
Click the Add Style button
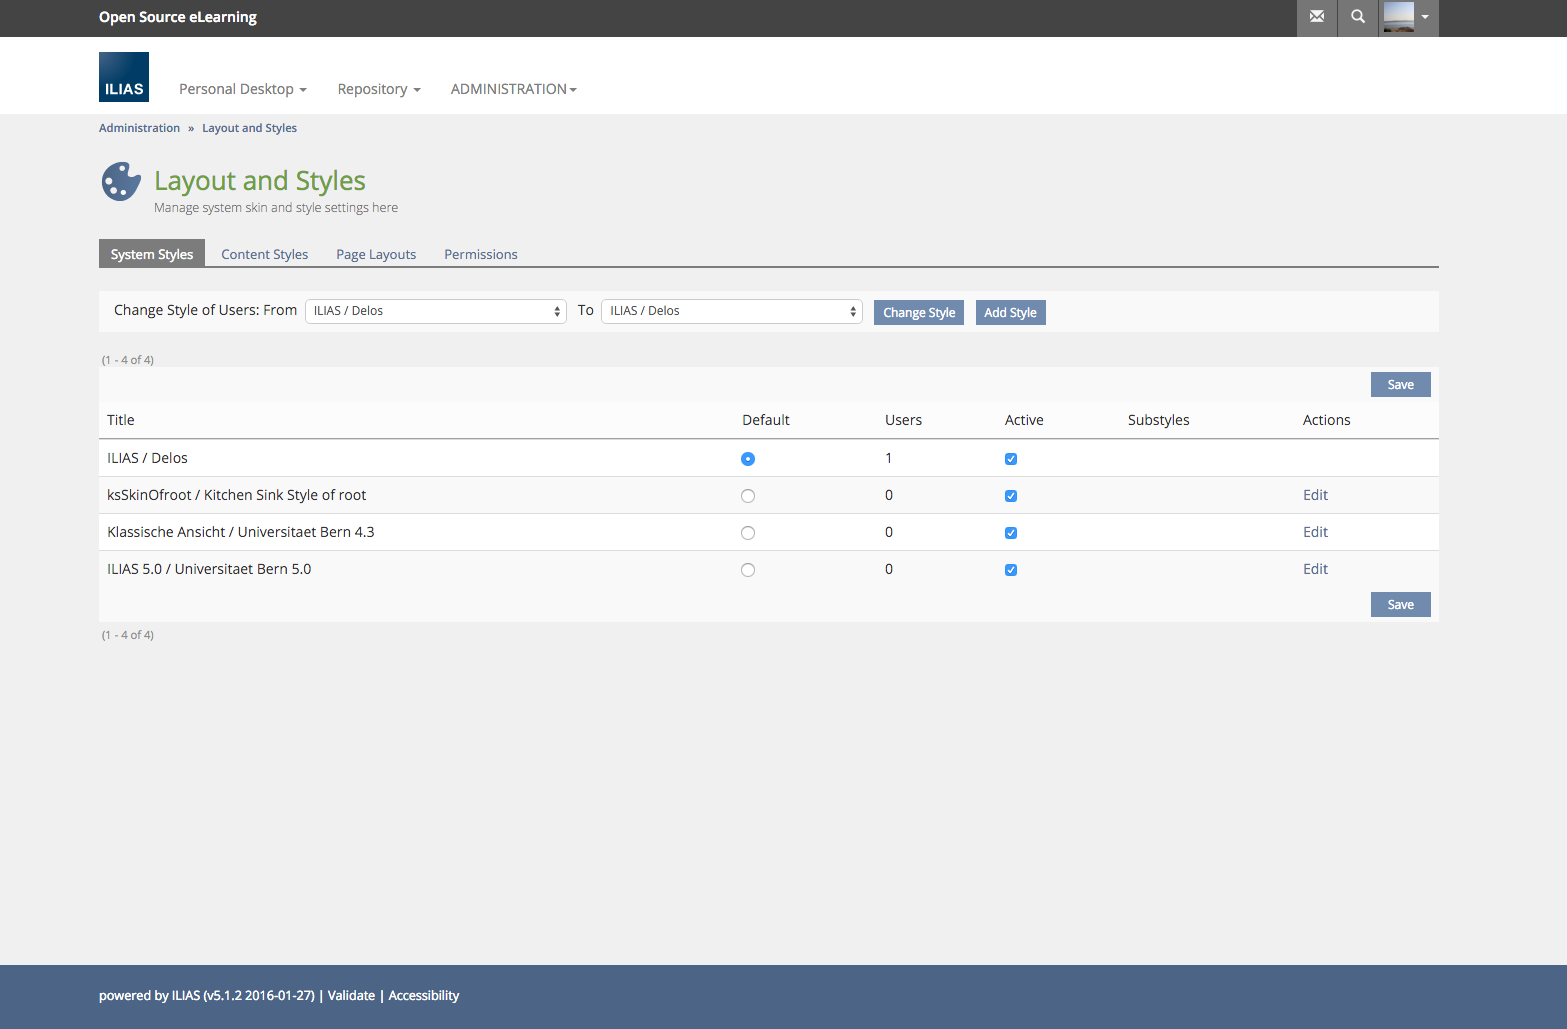[x=1010, y=312]
